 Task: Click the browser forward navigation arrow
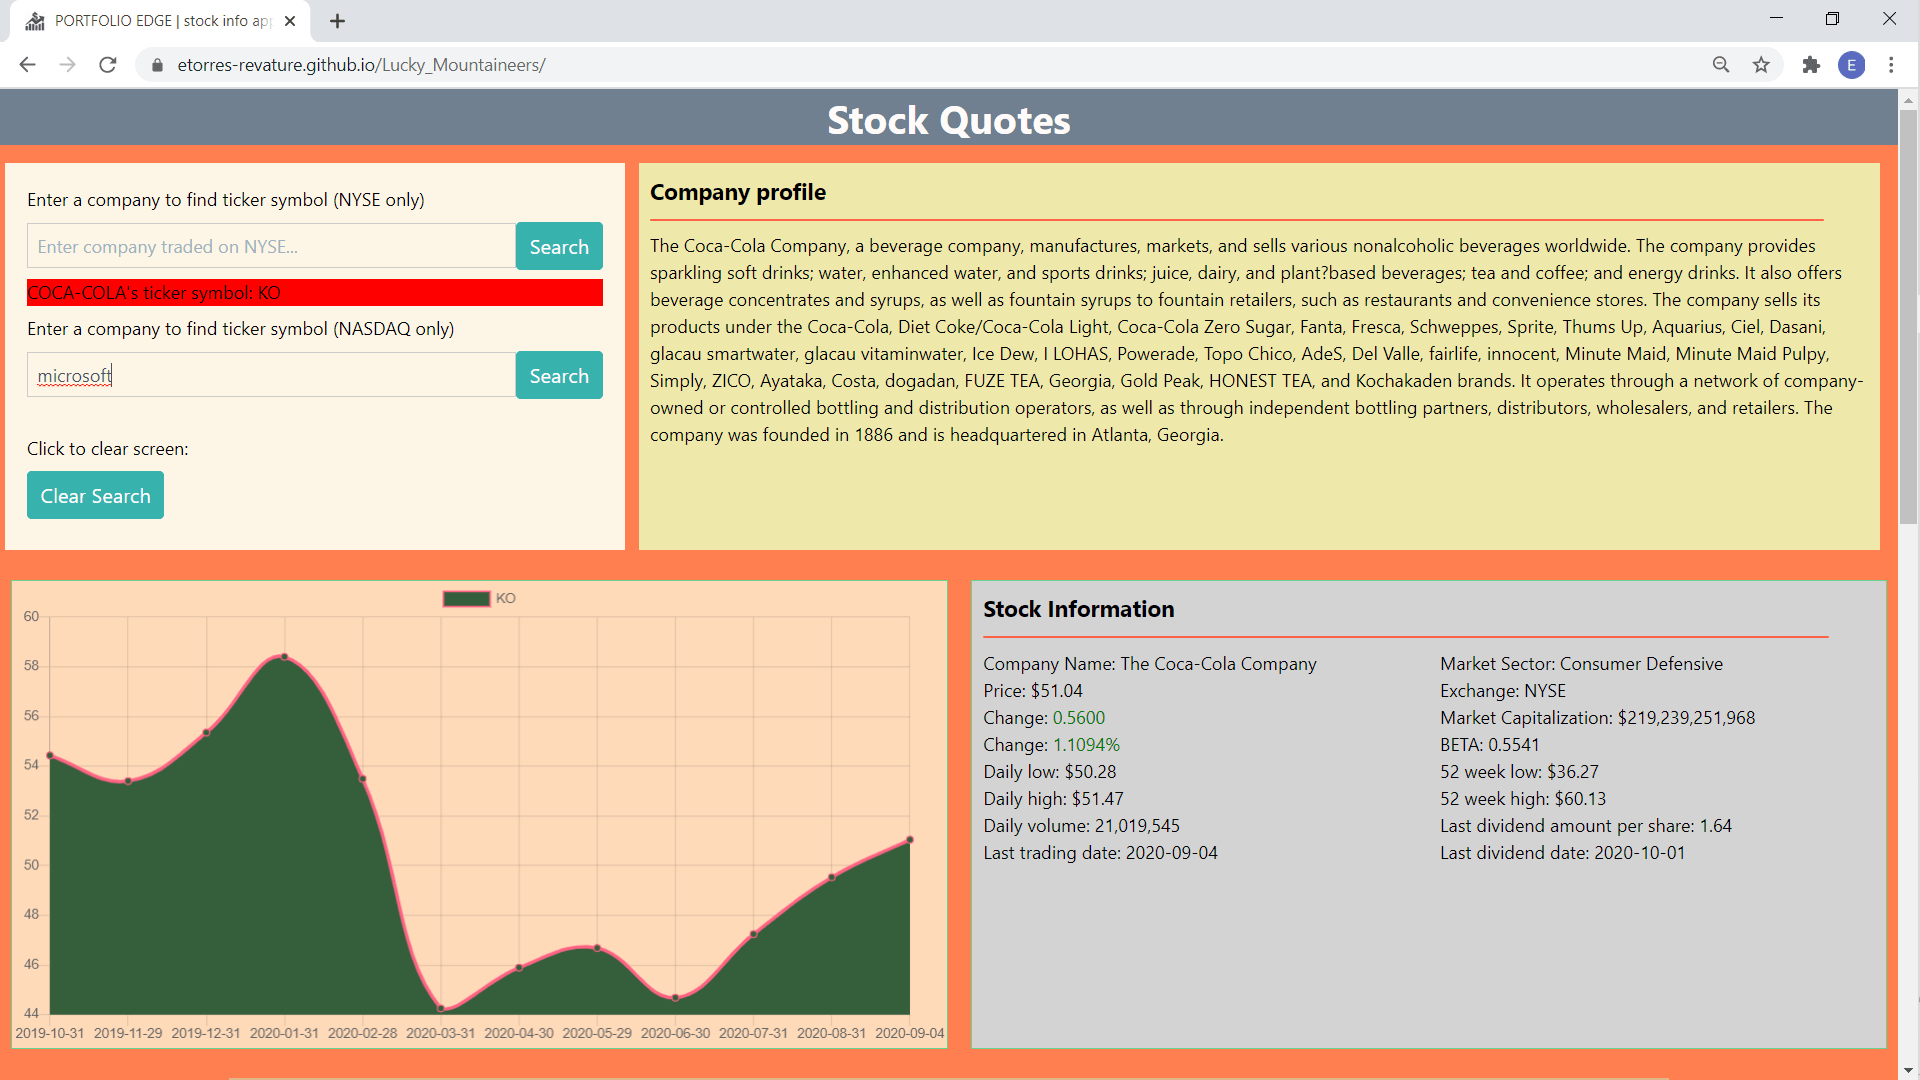tap(67, 65)
